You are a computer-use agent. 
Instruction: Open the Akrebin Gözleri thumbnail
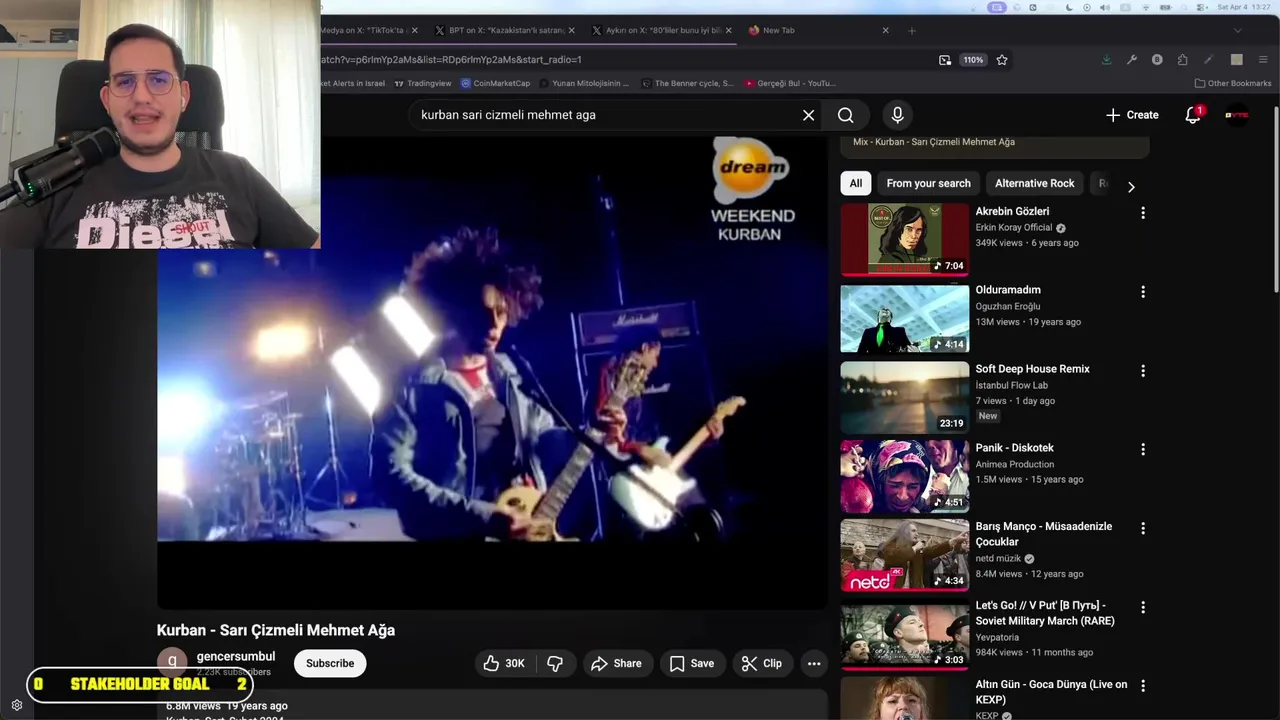[x=905, y=239]
